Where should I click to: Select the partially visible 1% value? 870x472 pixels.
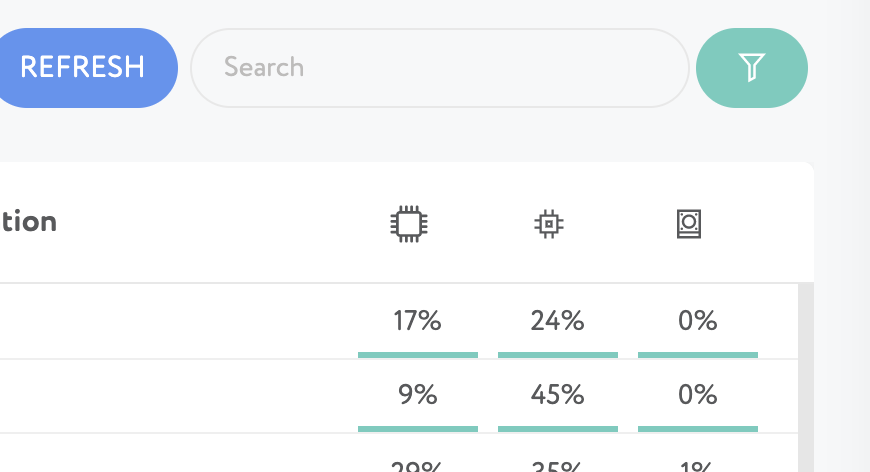point(697,466)
